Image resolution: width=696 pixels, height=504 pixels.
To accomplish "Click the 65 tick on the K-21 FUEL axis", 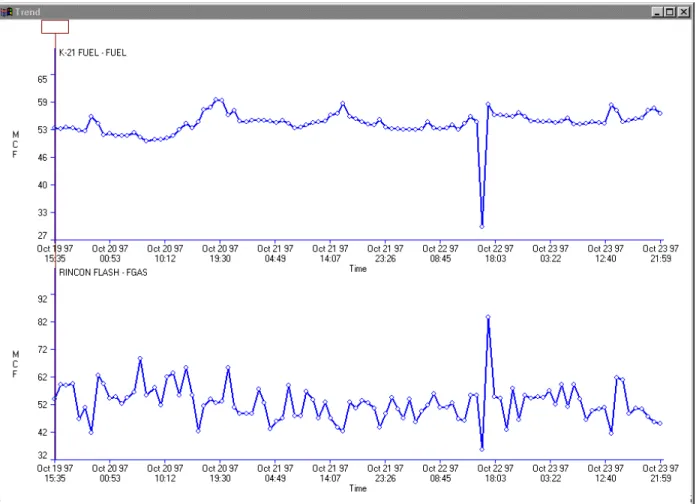I will point(42,79).
